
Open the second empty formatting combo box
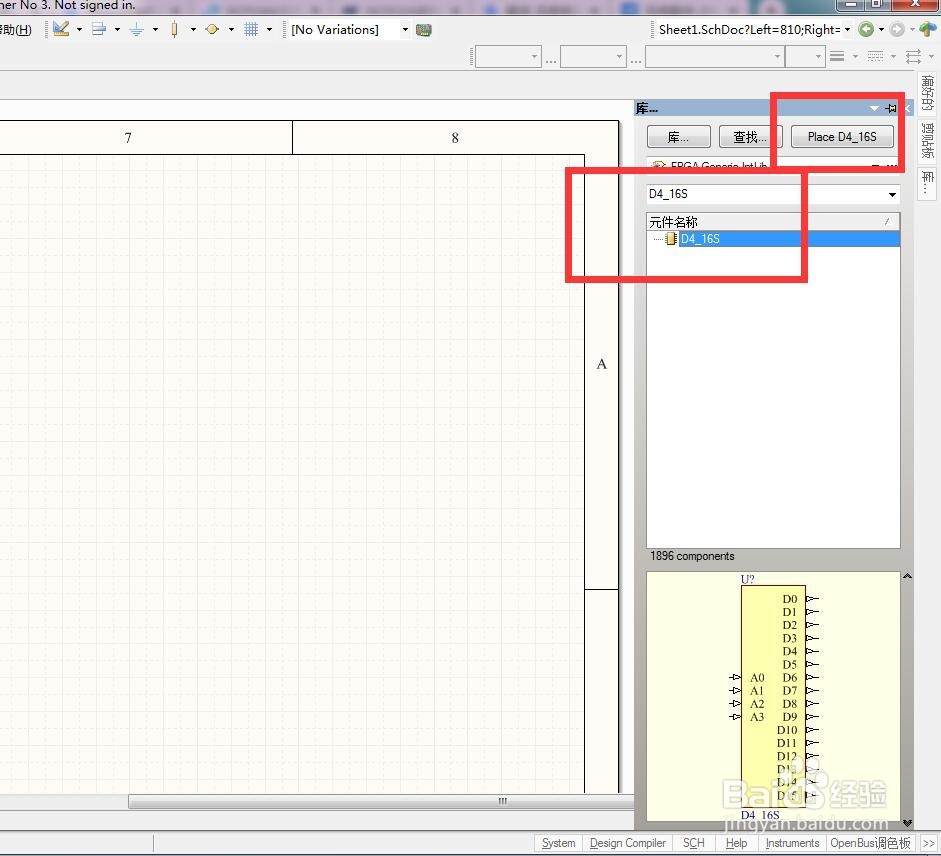[x=593, y=56]
